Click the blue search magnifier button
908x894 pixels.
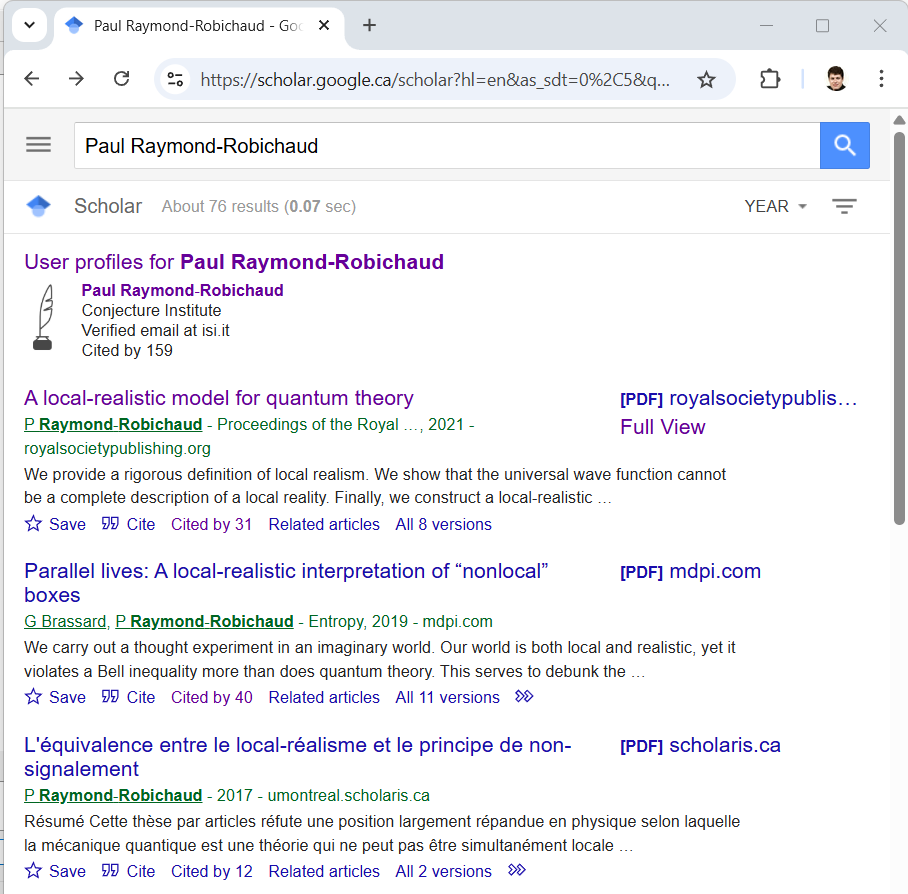tap(844, 145)
